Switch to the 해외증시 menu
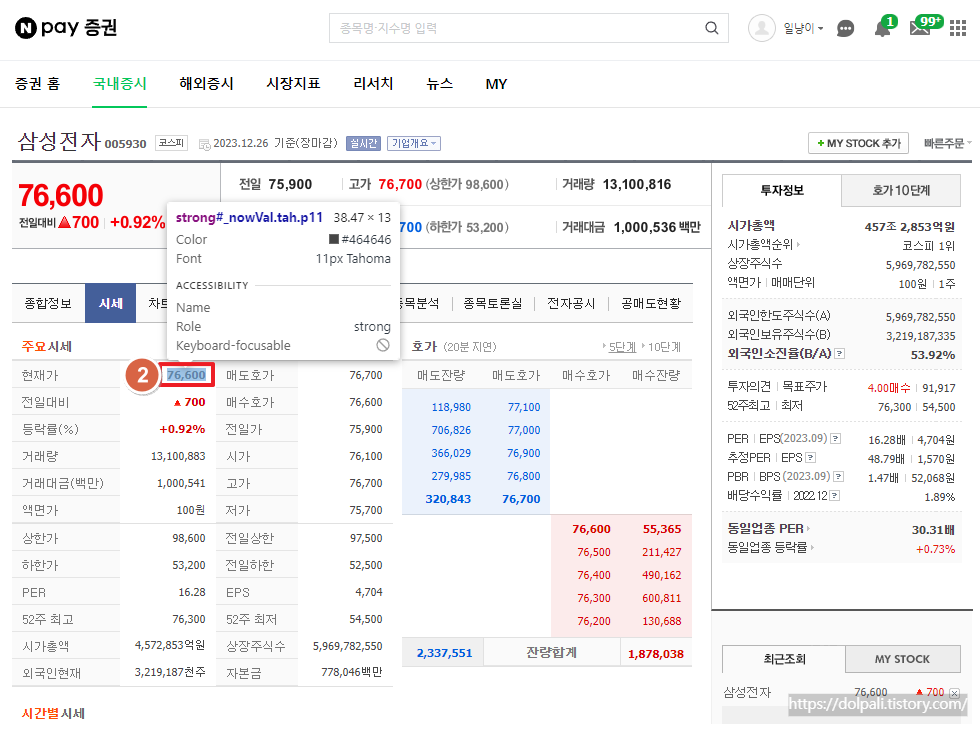The height and width of the screenshot is (731, 980). [206, 84]
